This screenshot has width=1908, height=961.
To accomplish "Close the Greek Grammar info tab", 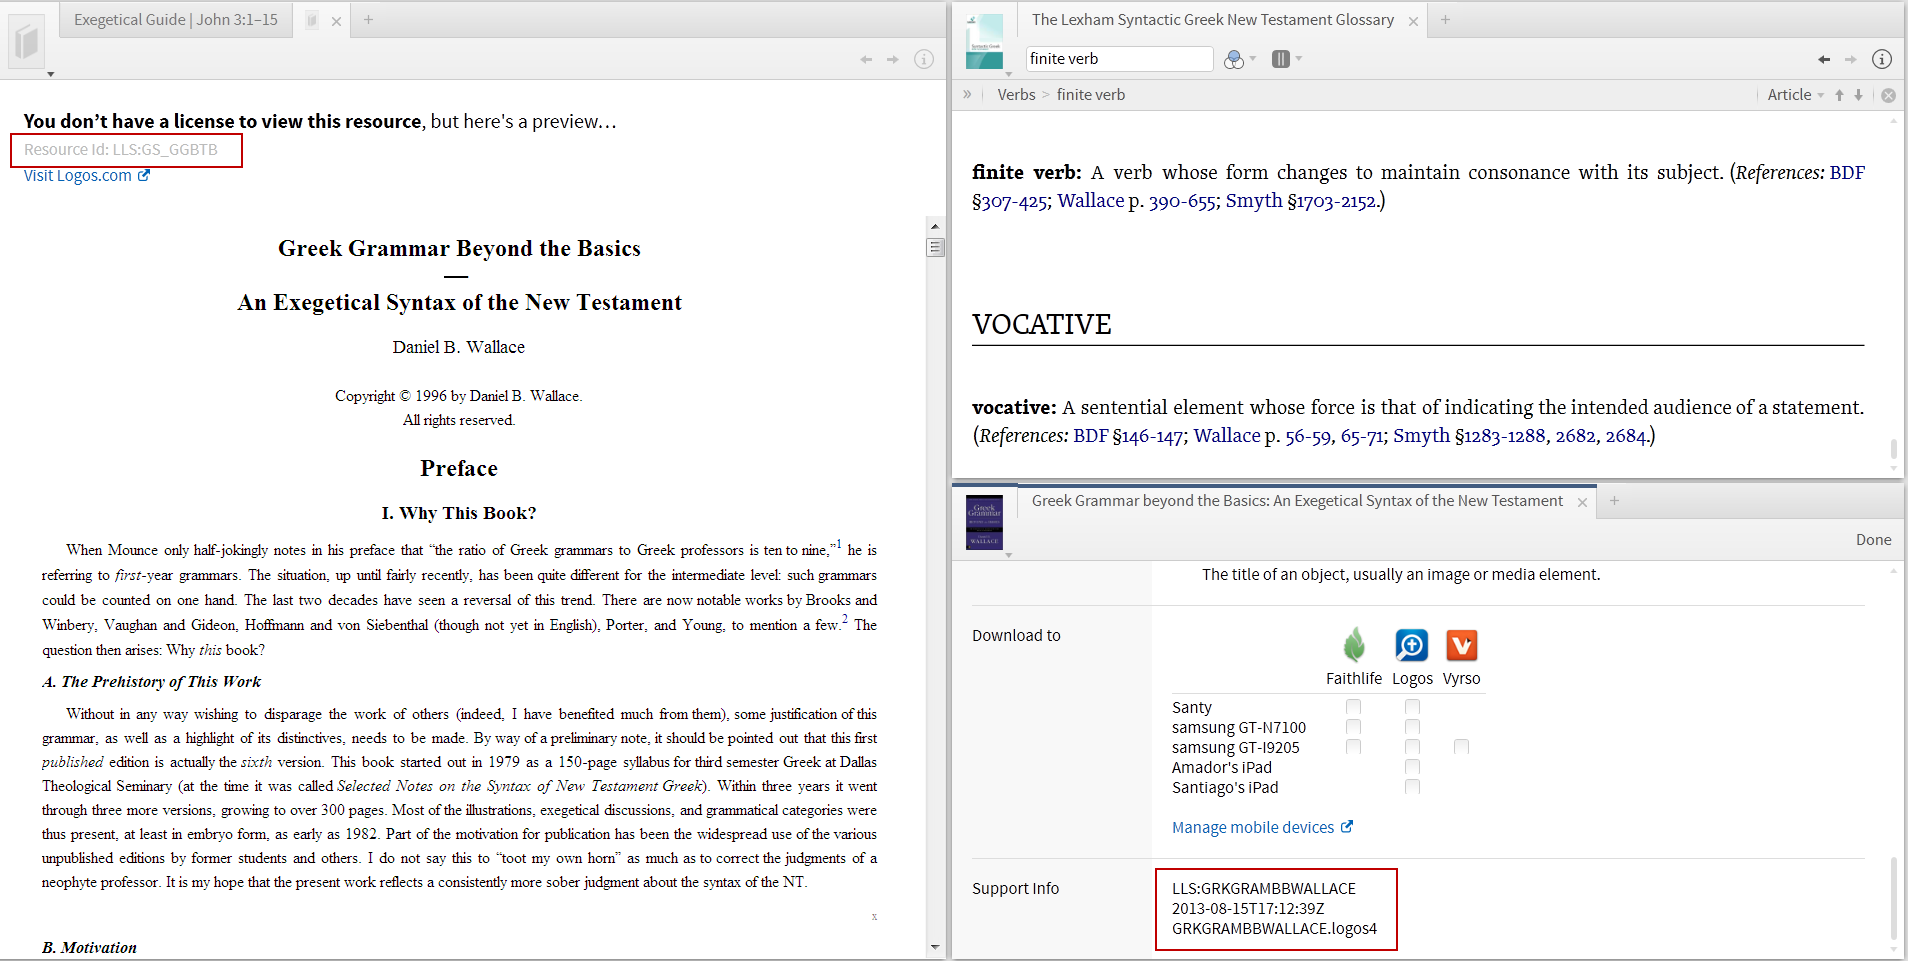I will [x=1582, y=502].
